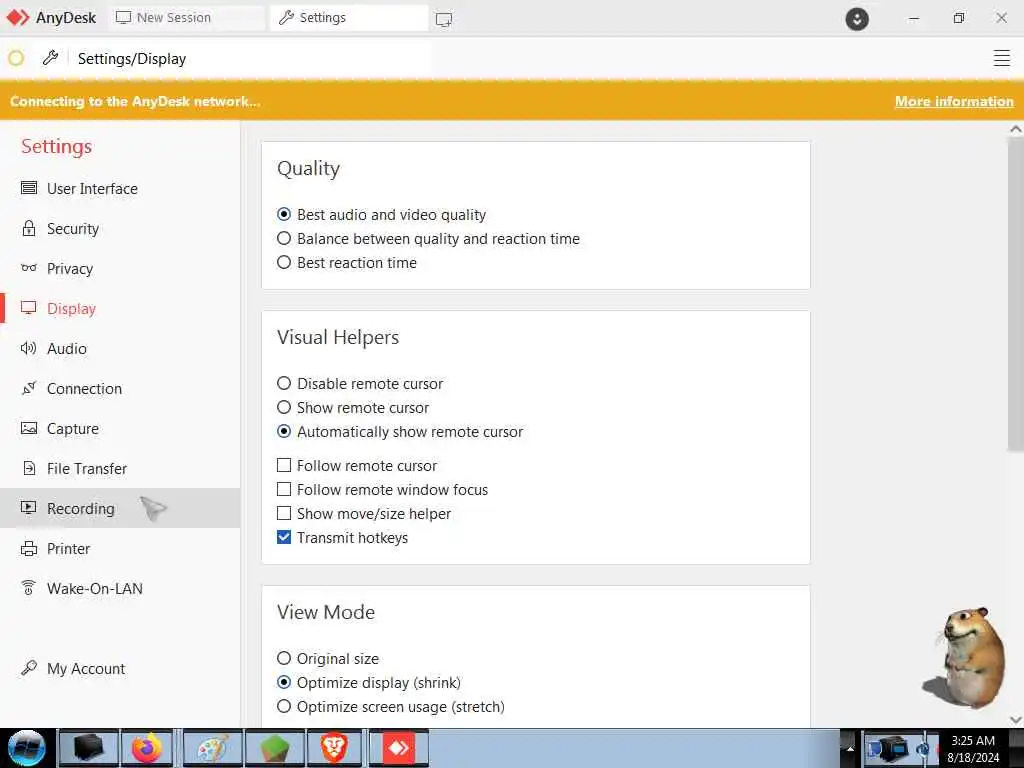
Task: Click the round dark download arrow icon
Action: (x=857, y=18)
